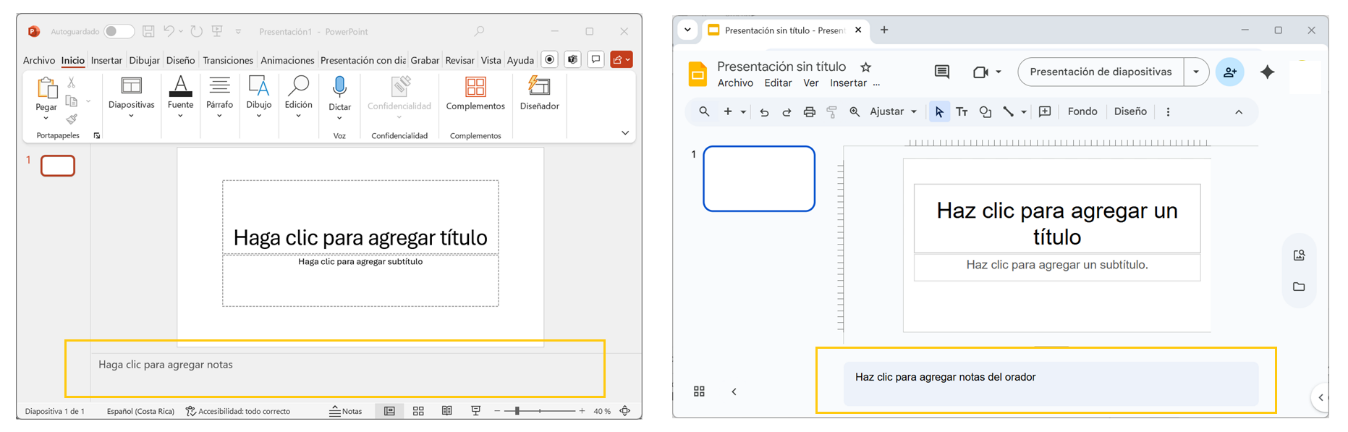This screenshot has height=432, width=1348.
Task: Click the print icon in Slides toolbar
Action: coord(809,112)
